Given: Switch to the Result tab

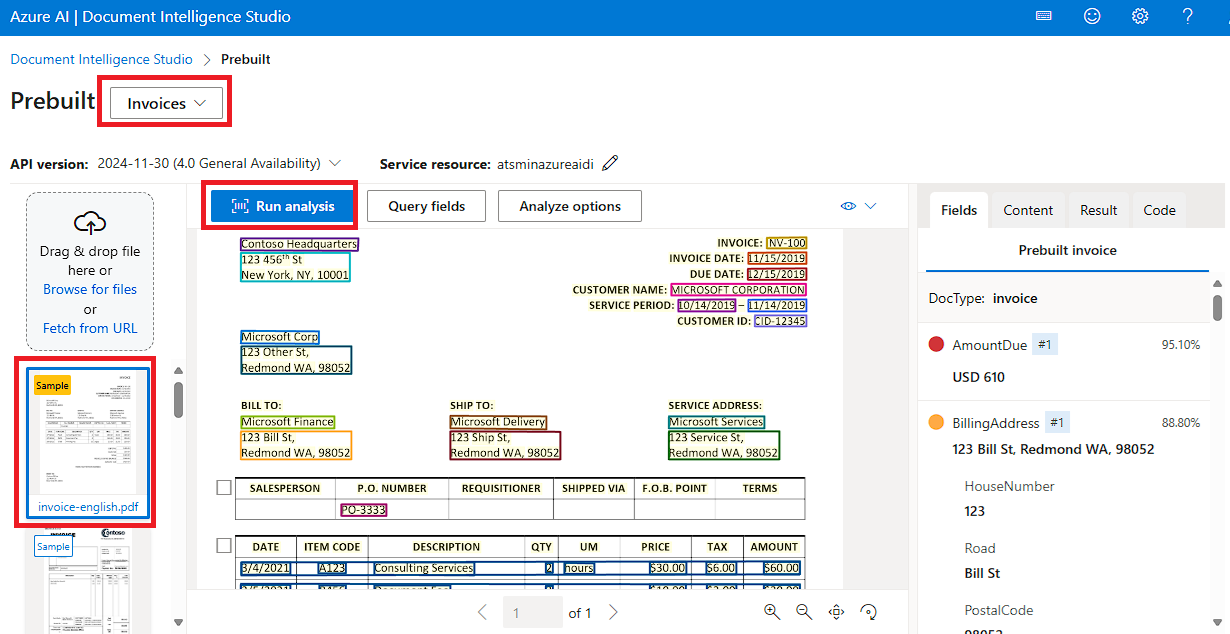Looking at the screenshot, I should [x=1098, y=210].
